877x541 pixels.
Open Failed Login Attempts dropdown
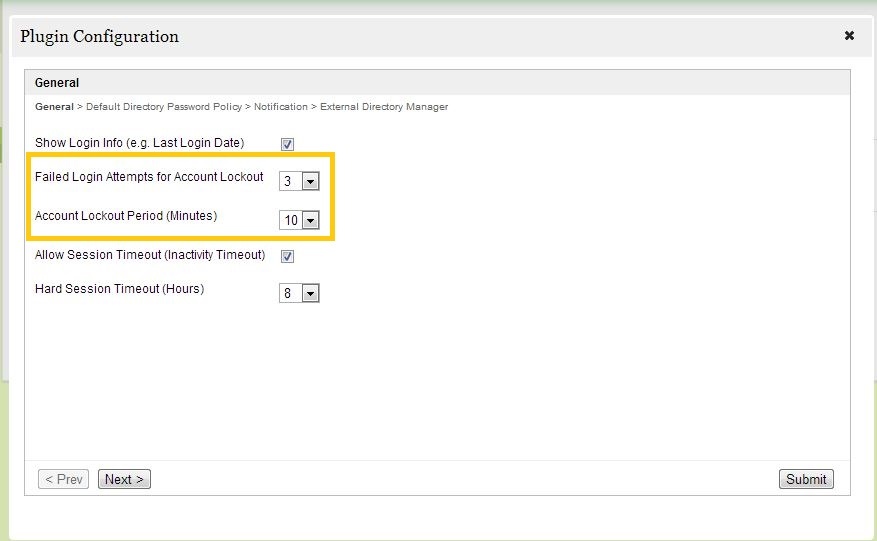click(299, 182)
